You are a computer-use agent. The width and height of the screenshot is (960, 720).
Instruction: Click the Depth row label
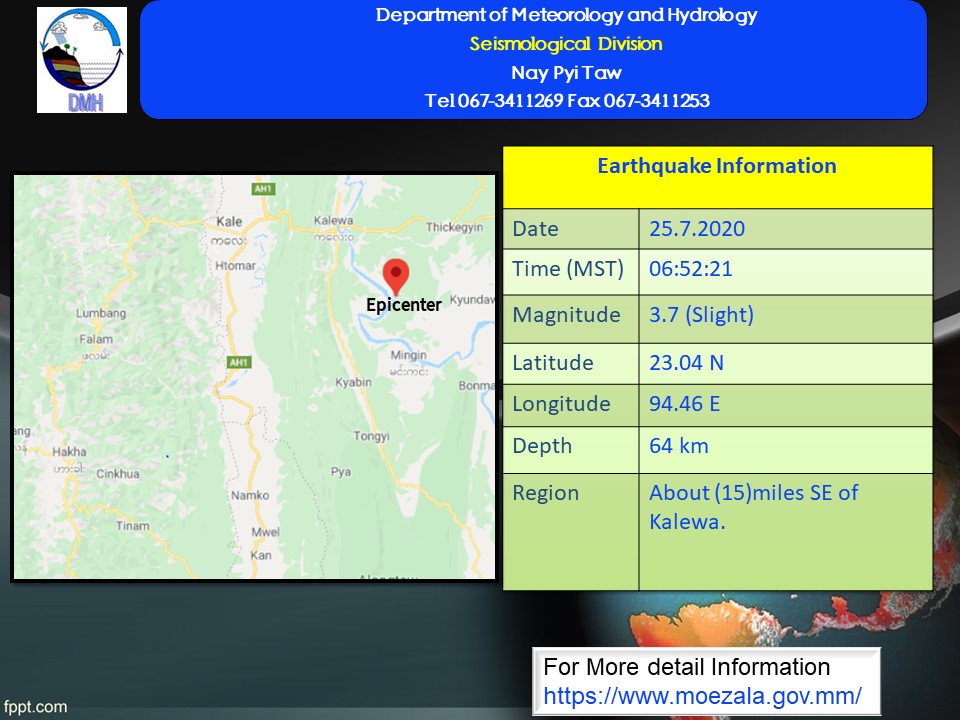[x=542, y=446]
